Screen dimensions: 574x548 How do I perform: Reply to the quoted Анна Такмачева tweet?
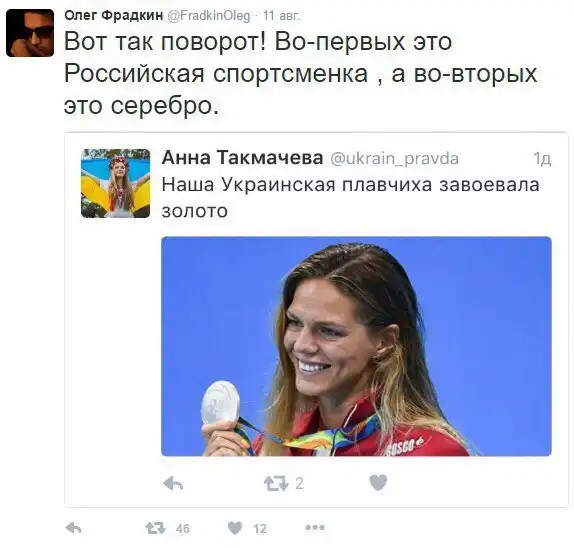tap(173, 484)
